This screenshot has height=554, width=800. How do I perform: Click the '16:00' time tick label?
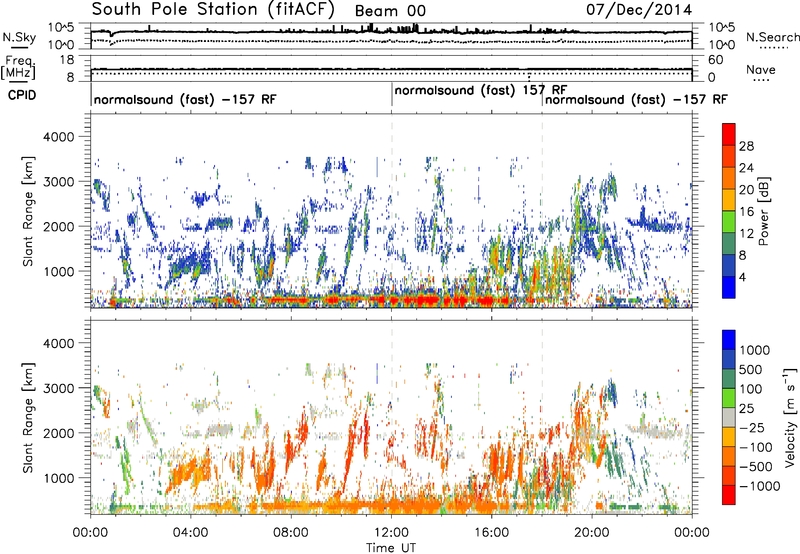[x=491, y=533]
